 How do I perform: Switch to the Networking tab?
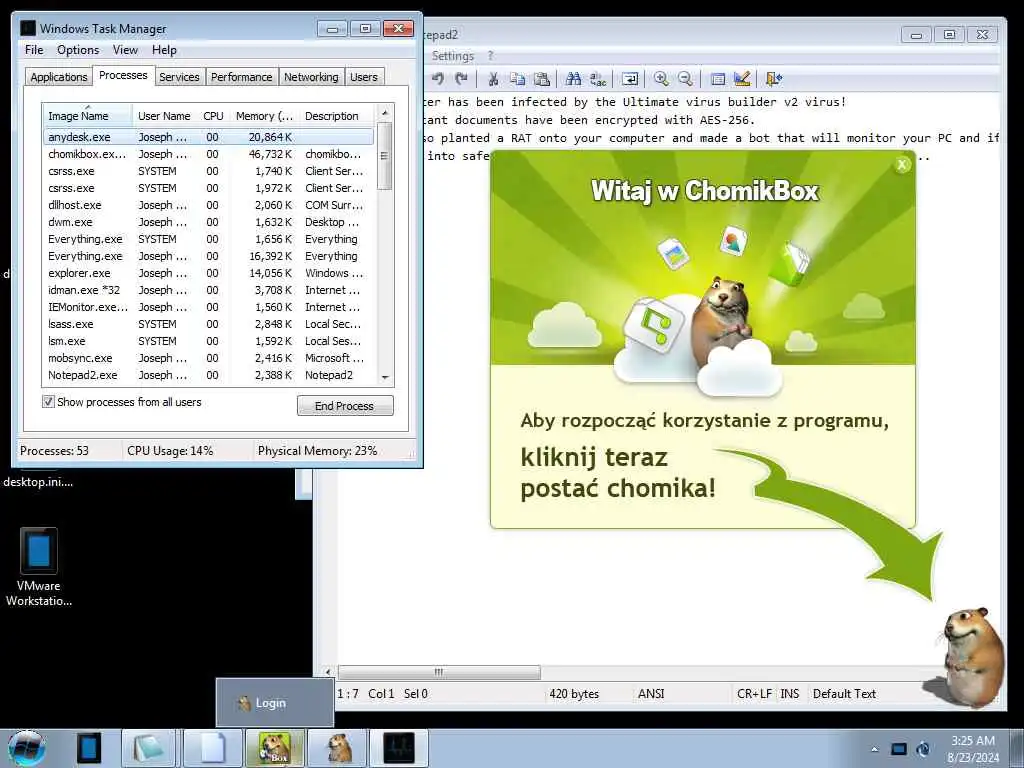tap(311, 77)
